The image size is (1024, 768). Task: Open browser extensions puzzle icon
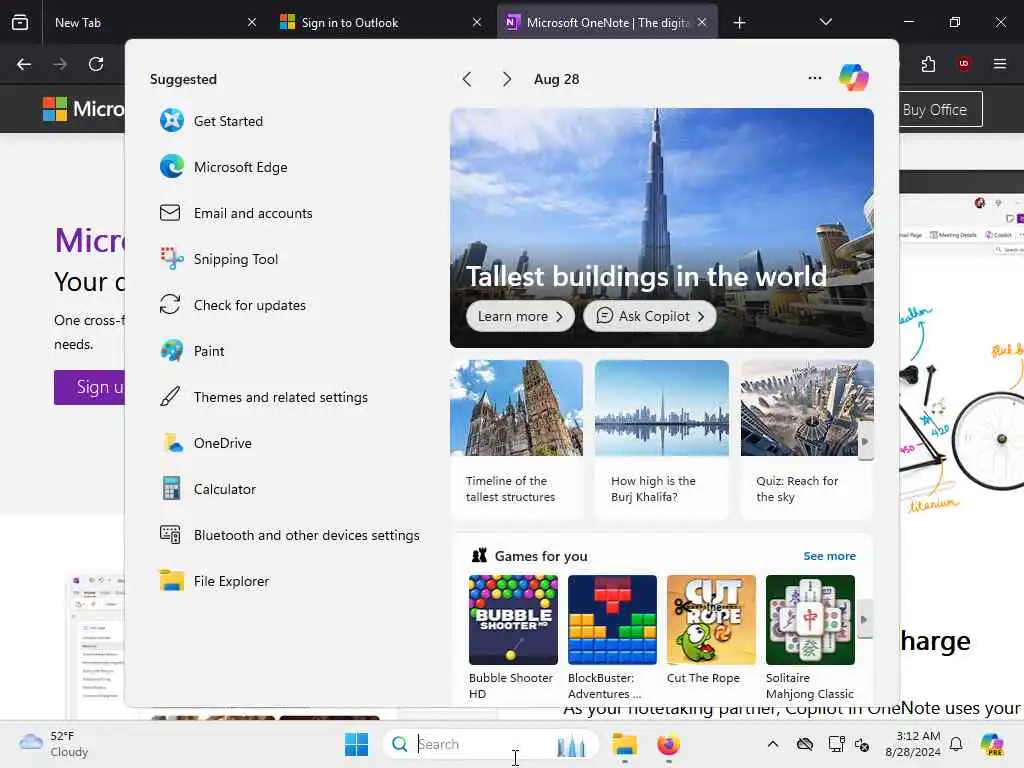928,64
